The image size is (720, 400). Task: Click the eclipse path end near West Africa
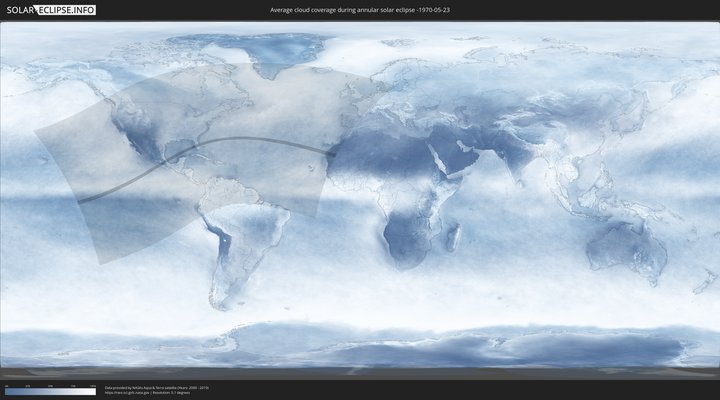[x=333, y=153]
